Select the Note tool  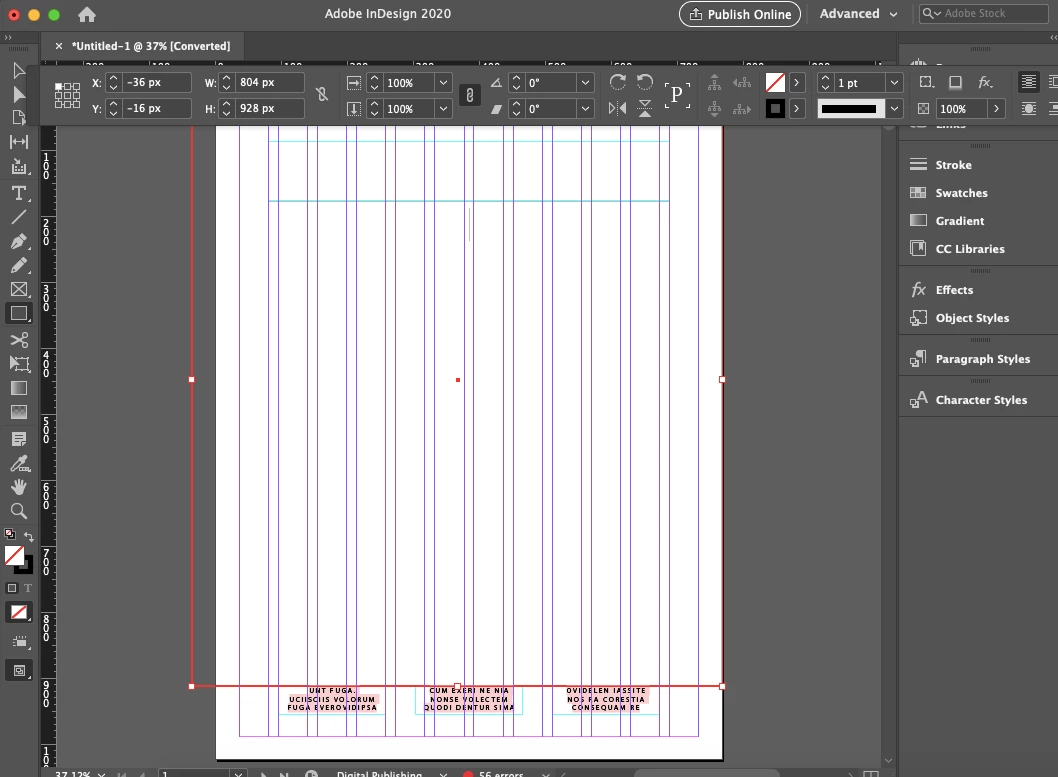[x=19, y=440]
